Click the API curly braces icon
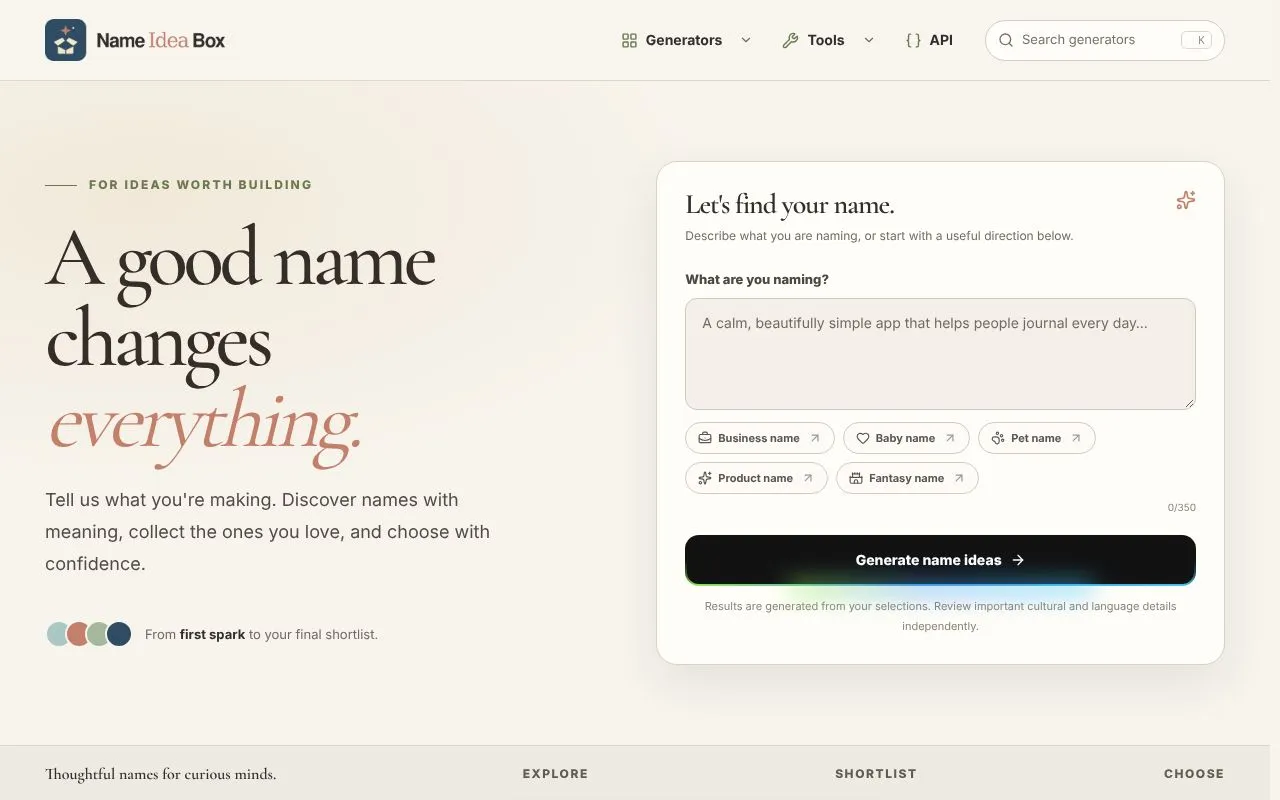This screenshot has width=1280, height=800. pos(913,41)
